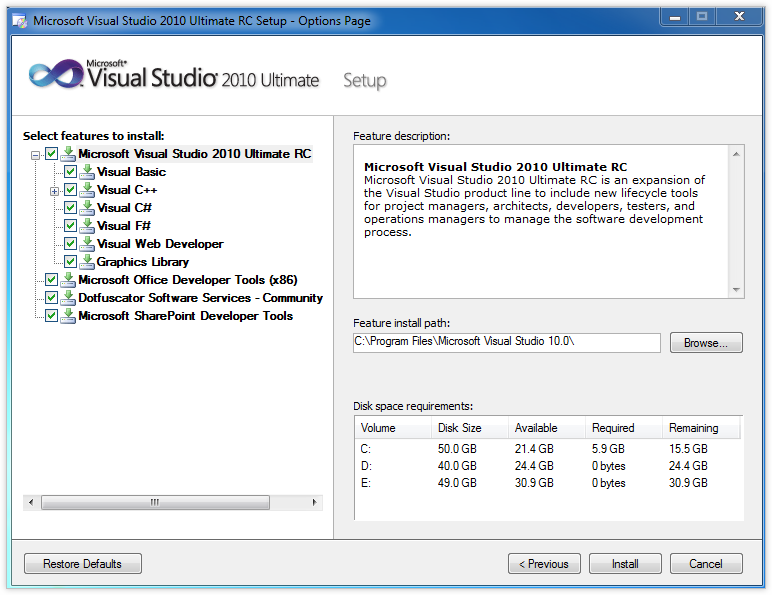Select the Visual C# tree item
The width and height of the screenshot is (772, 595).
[x=124, y=208]
